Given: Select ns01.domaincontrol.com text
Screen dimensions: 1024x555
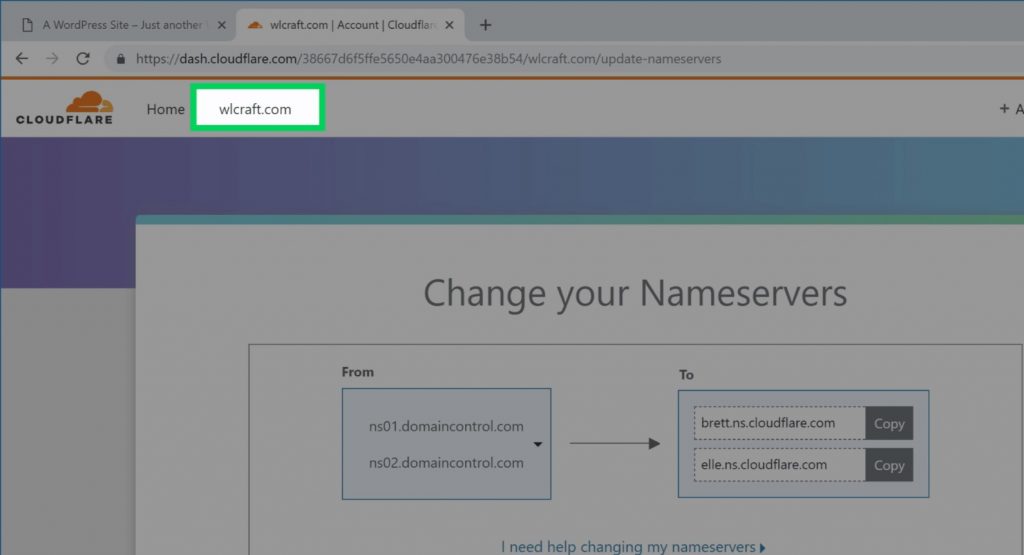Looking at the screenshot, I should click(x=446, y=426).
